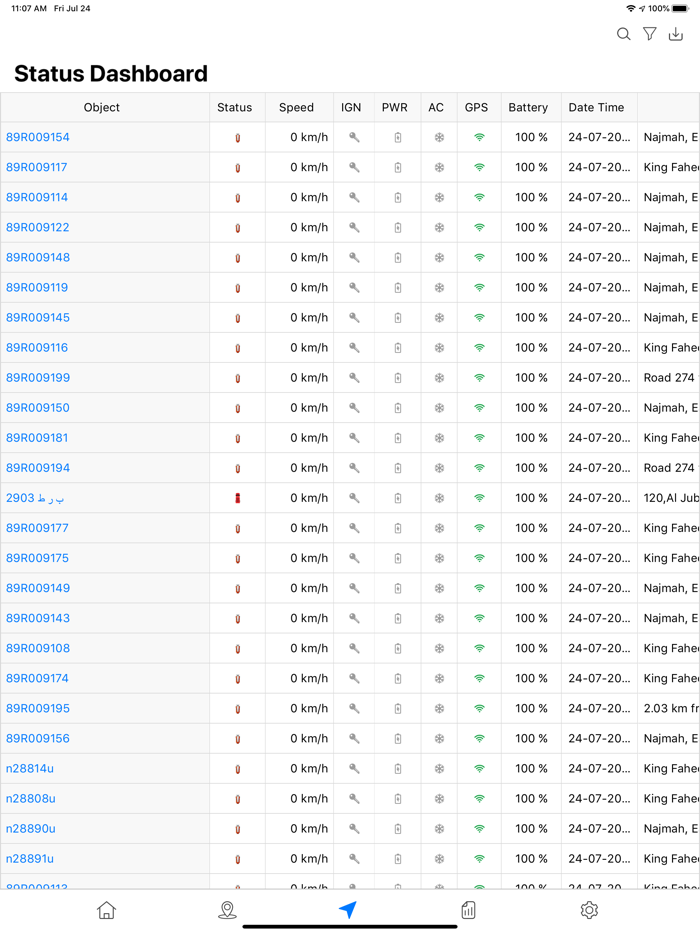
Task: Click GPS signal icon for 89R009195
Action: pos(479,709)
